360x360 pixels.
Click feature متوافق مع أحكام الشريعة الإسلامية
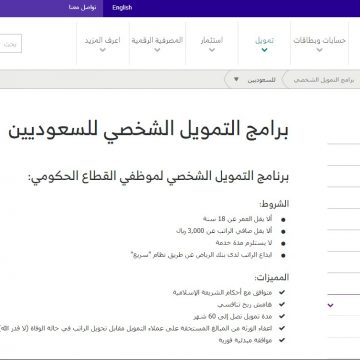point(222,292)
